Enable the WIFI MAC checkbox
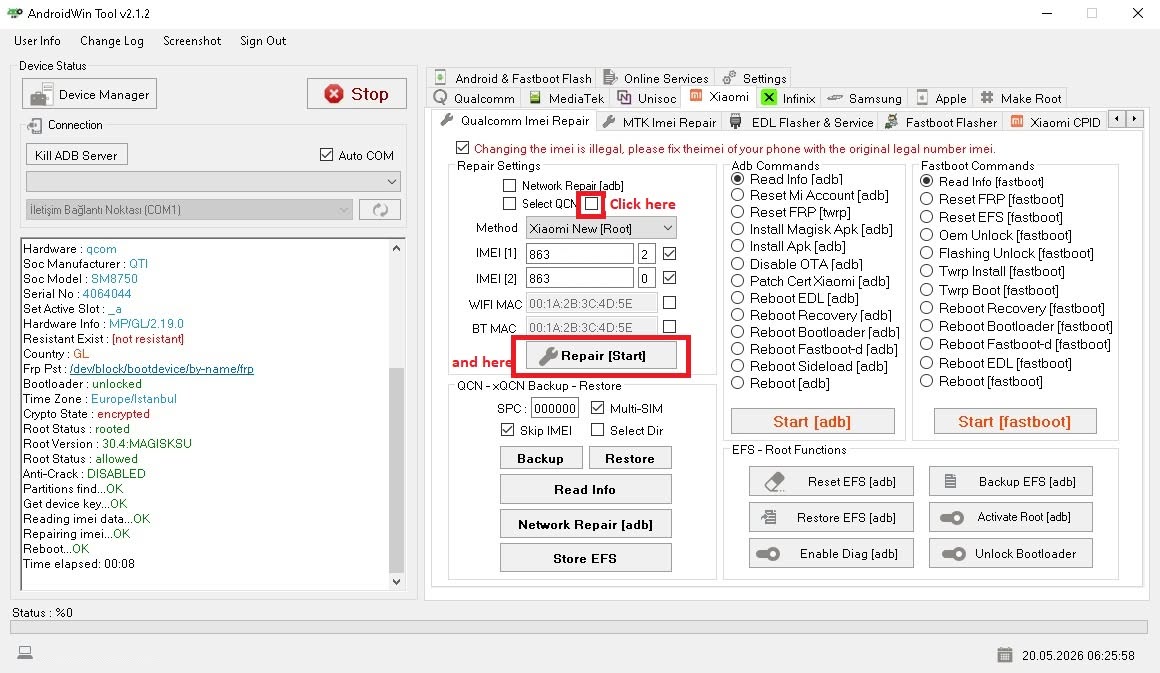 pos(670,302)
